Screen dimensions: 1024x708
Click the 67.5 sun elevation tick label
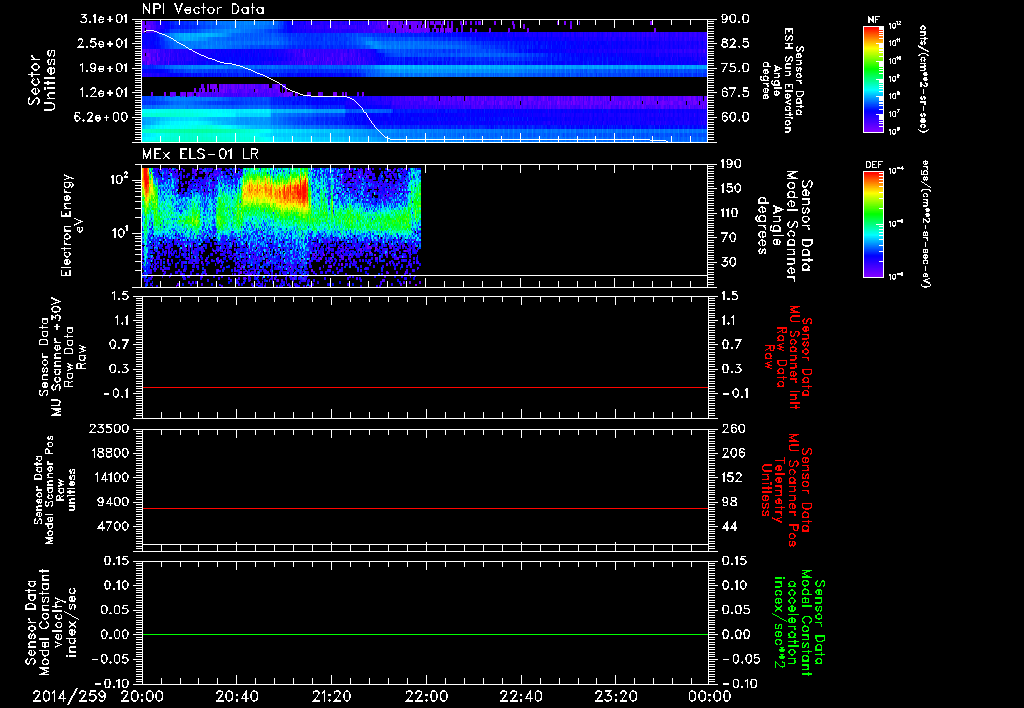(x=735, y=92)
